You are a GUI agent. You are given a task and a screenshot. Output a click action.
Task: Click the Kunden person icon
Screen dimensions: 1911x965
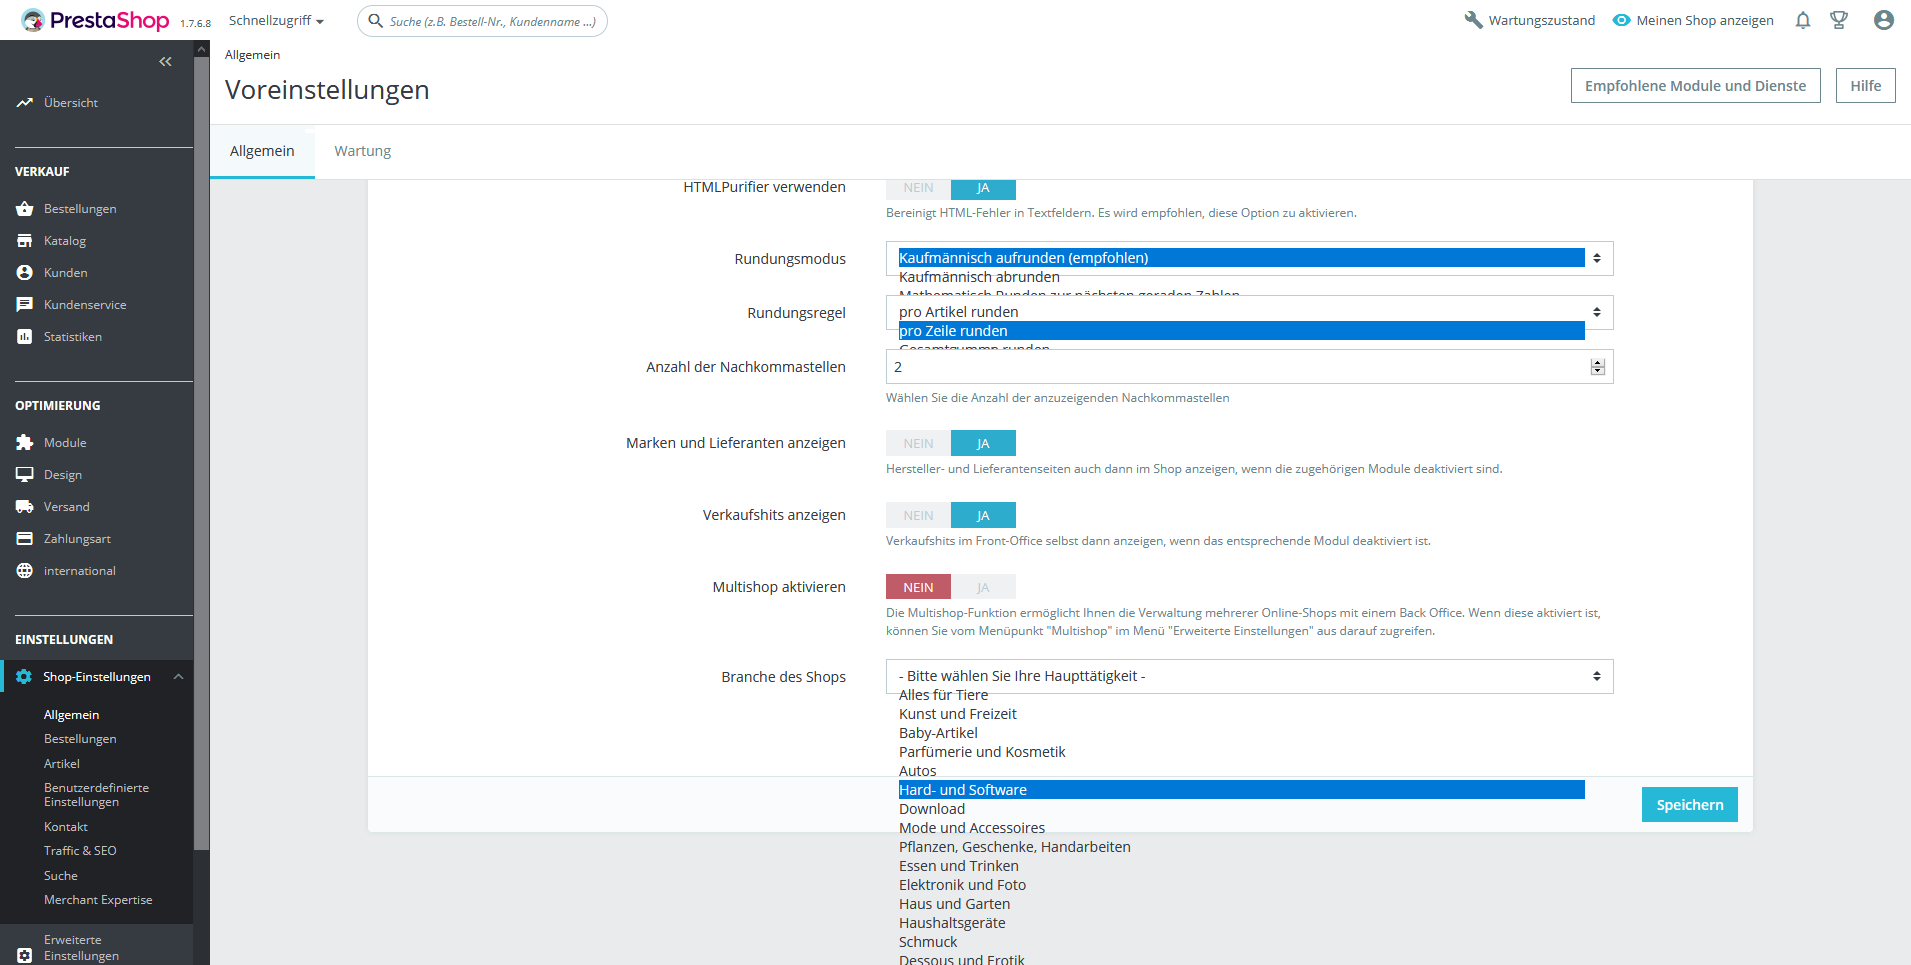[25, 273]
